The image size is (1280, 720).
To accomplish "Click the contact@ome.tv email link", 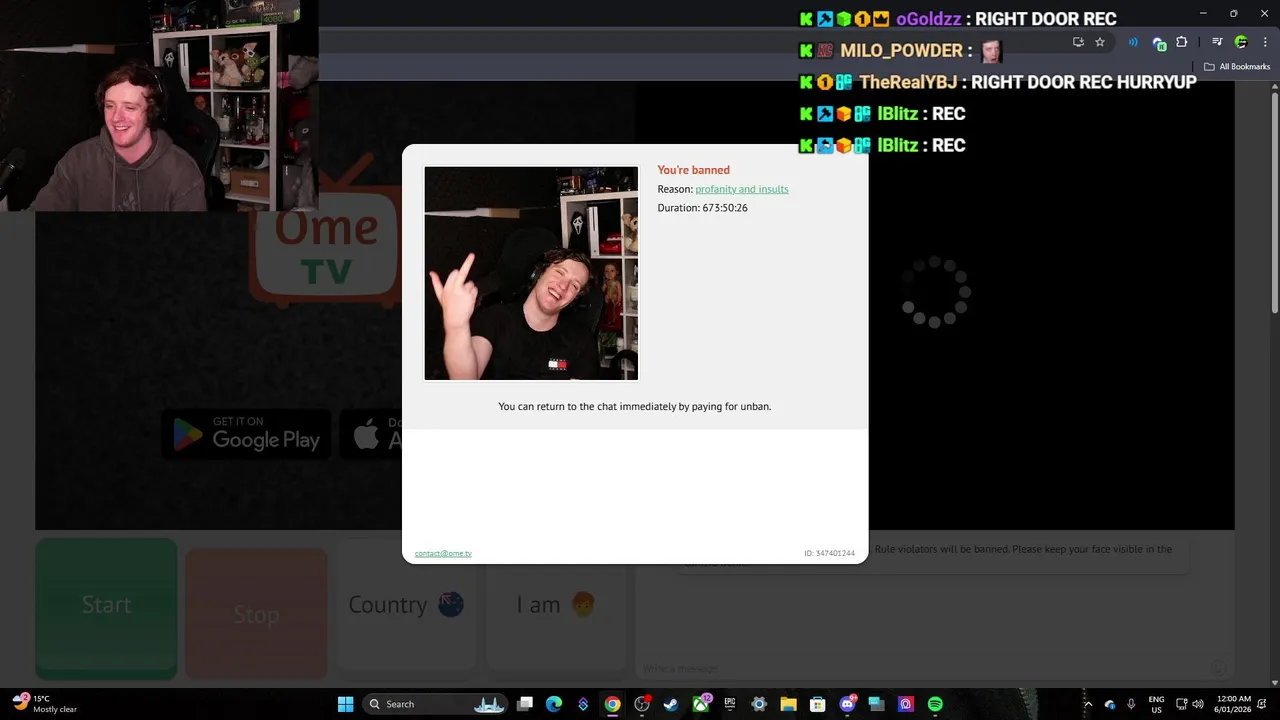I will (x=443, y=553).
